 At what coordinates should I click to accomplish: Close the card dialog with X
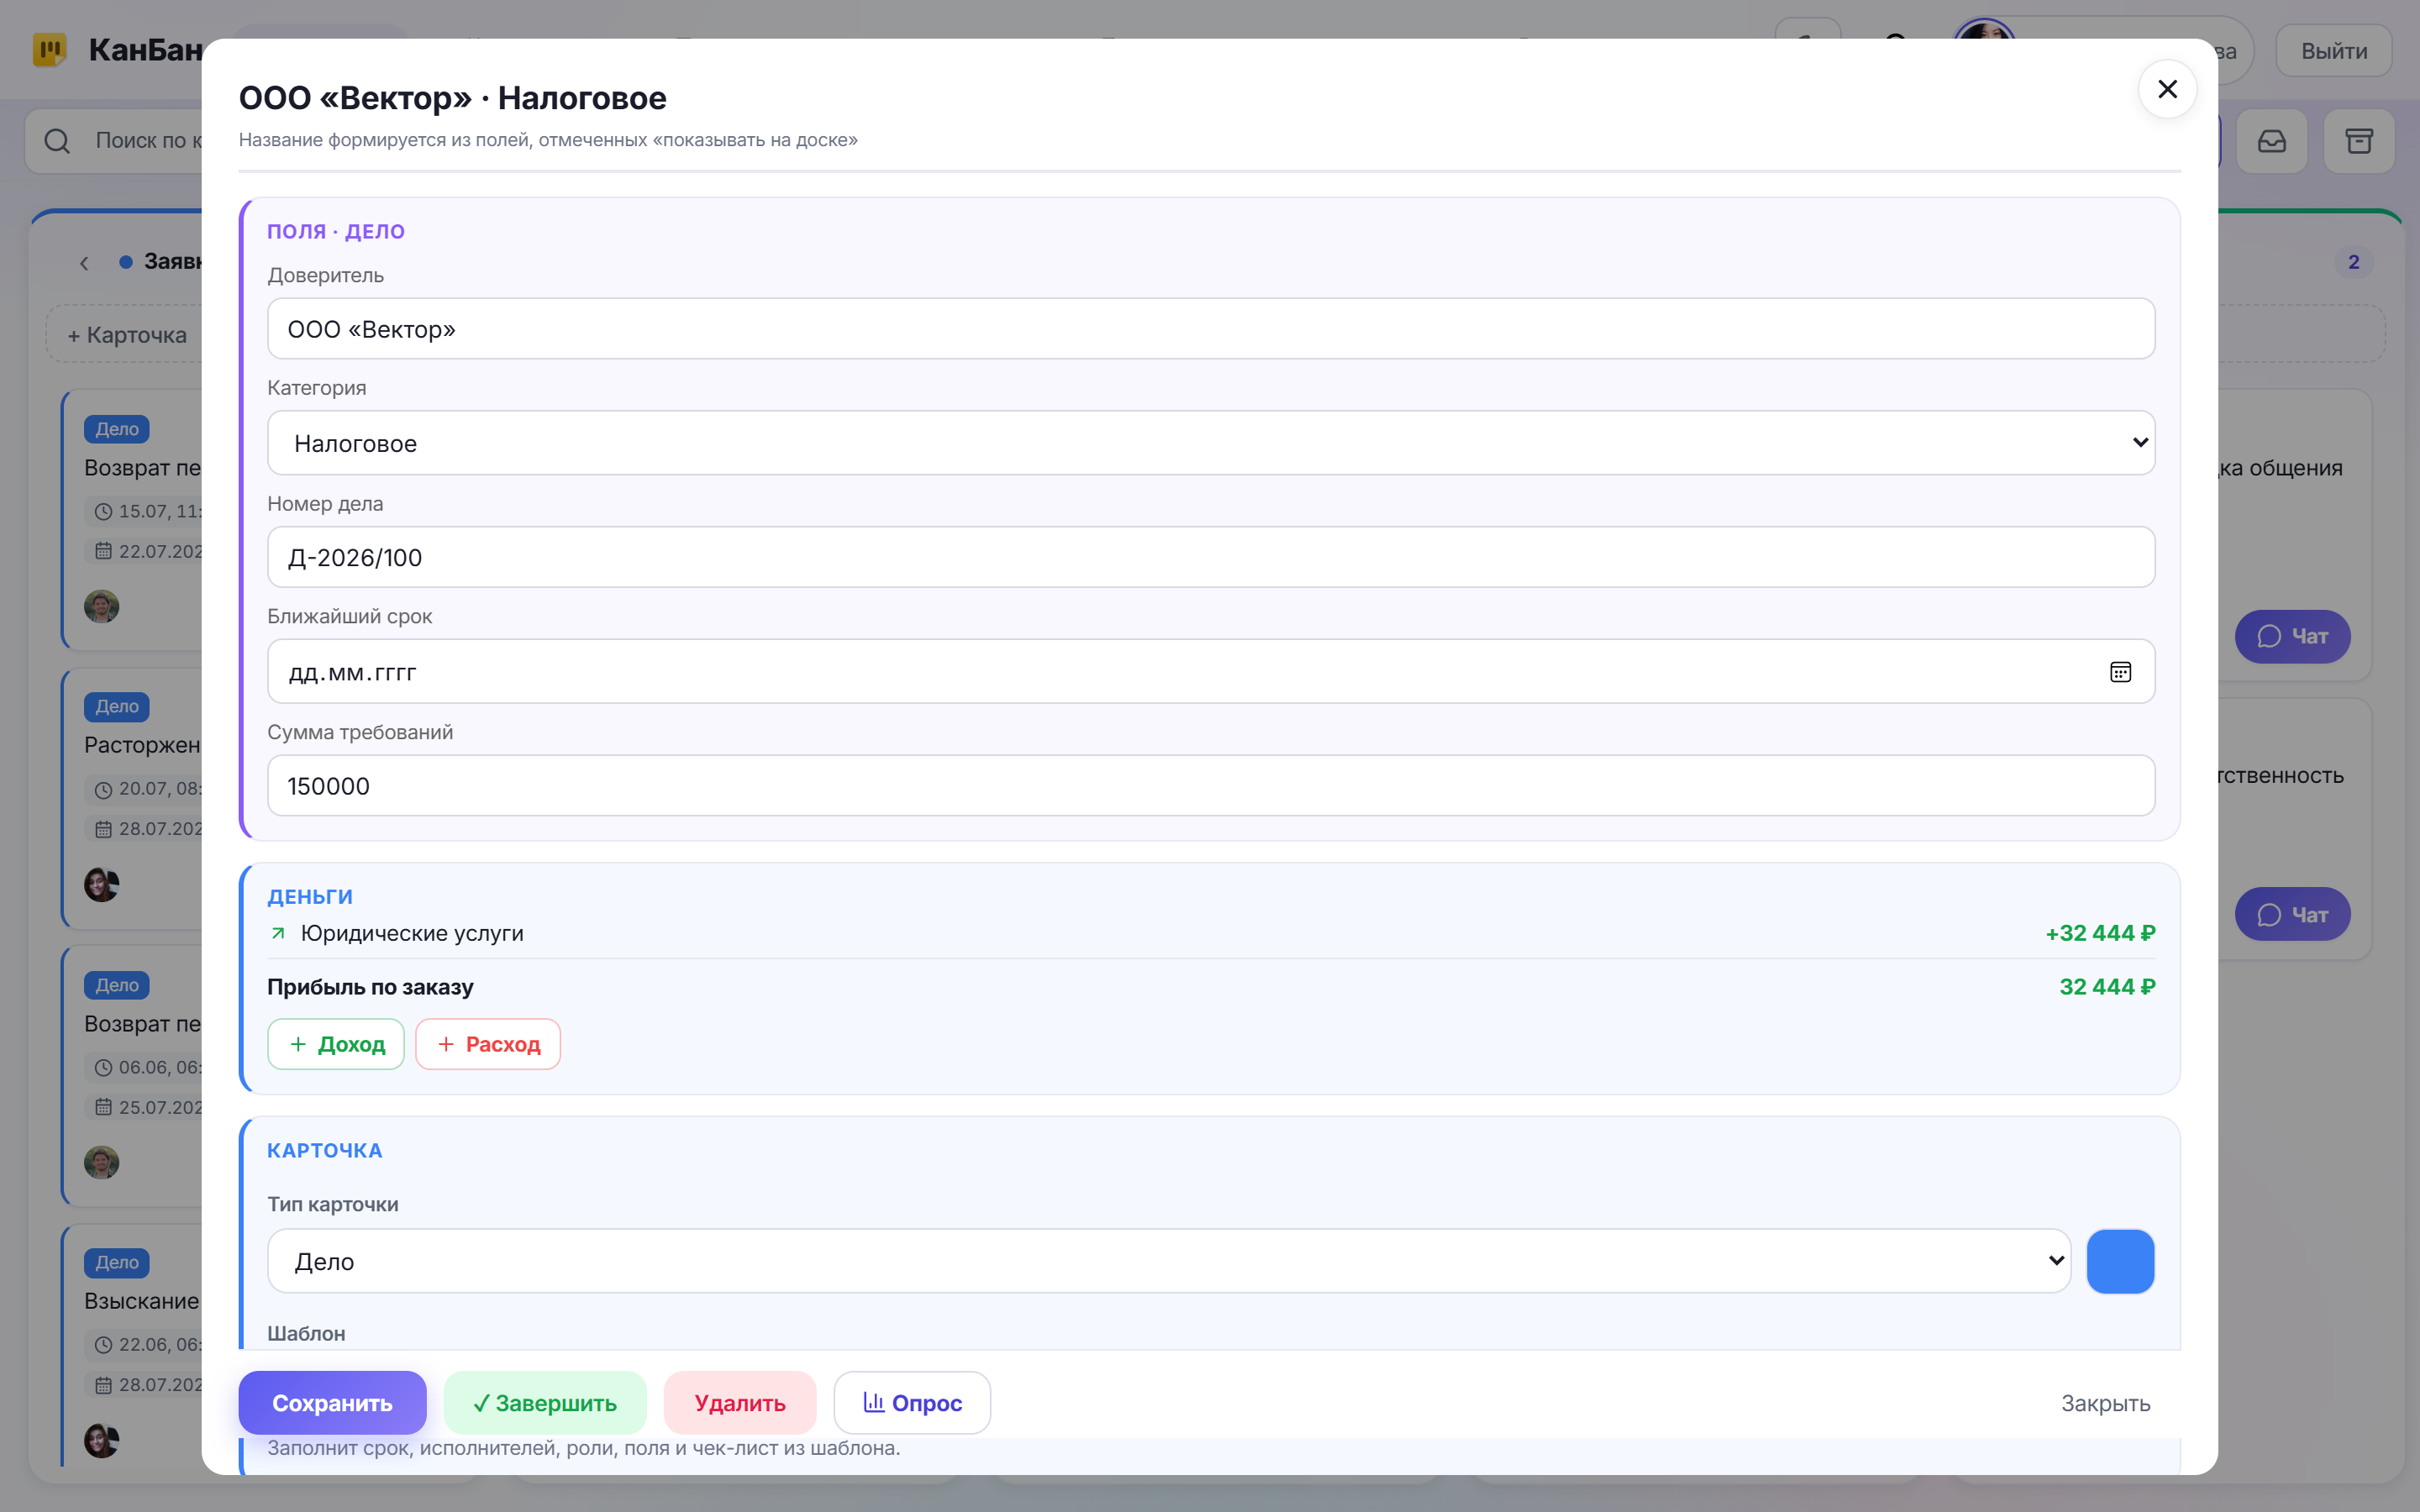tap(2167, 89)
